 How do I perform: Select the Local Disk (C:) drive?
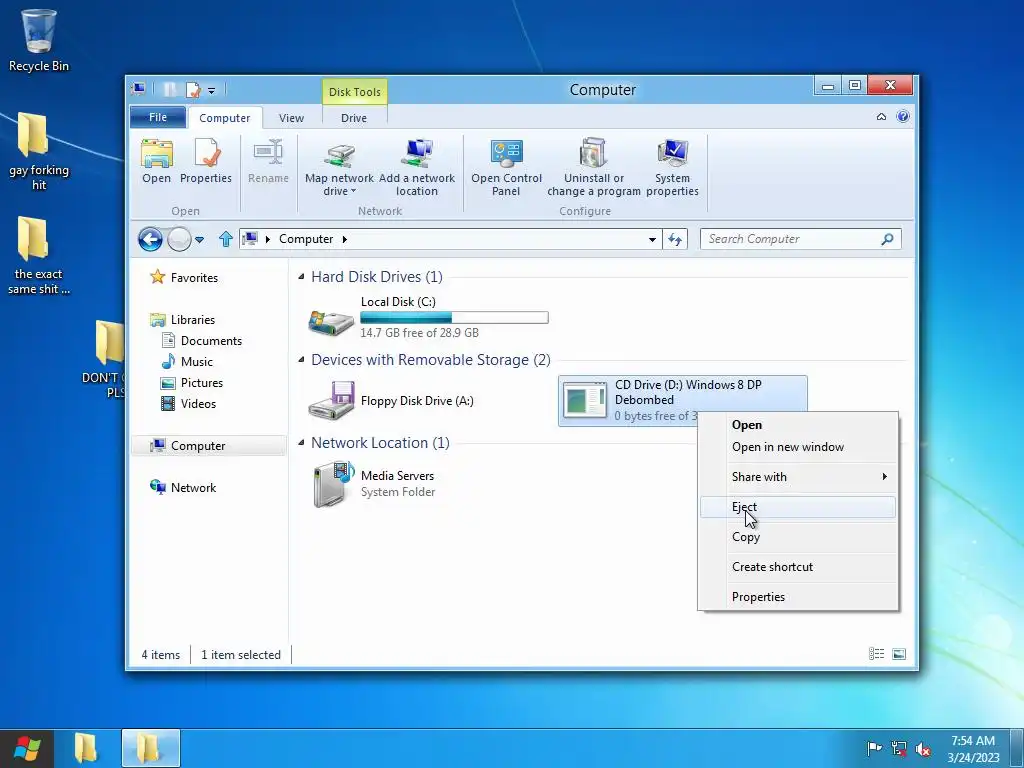tap(428, 317)
